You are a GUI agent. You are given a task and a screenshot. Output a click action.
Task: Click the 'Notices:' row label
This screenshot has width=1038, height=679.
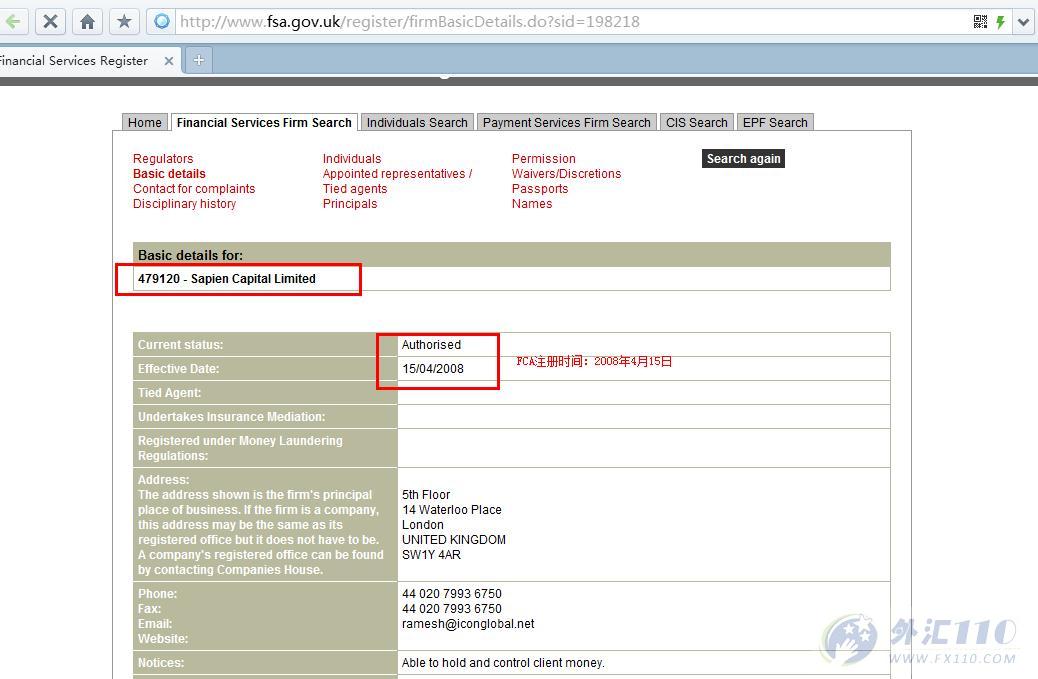click(x=161, y=662)
